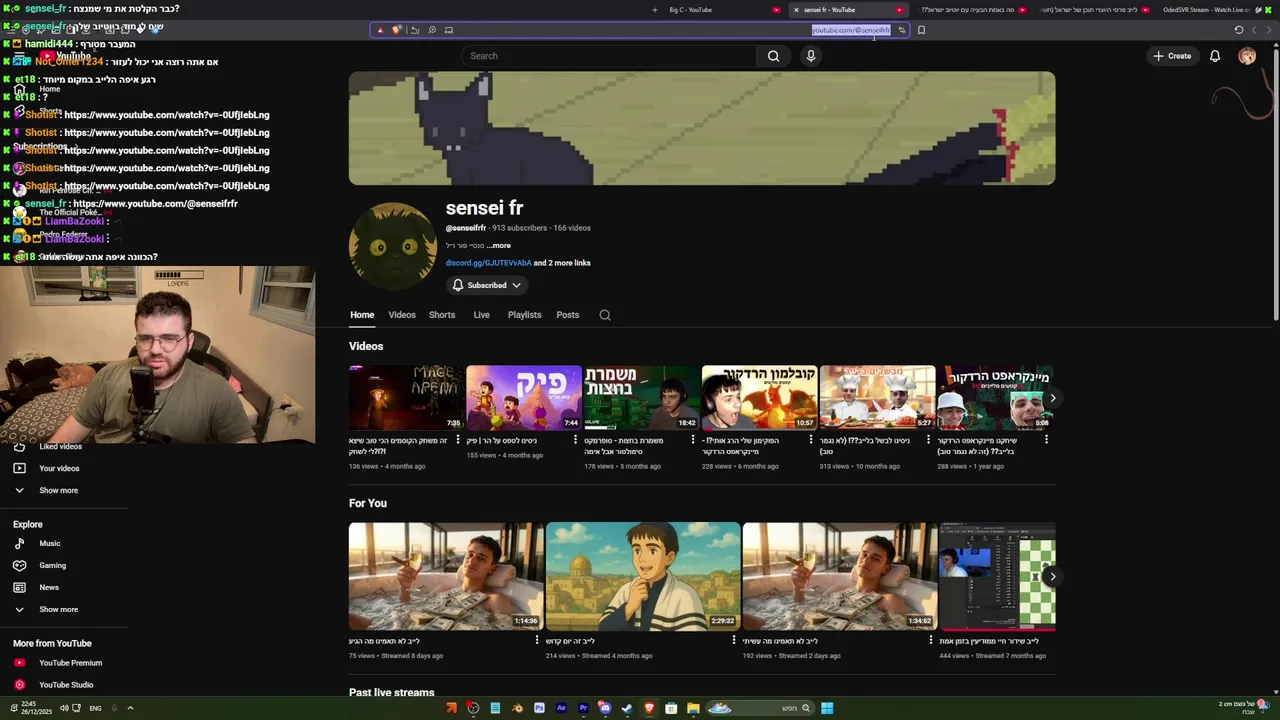1280x720 pixels.
Task: Close the sensei fr browser tab
Action: [796, 10]
